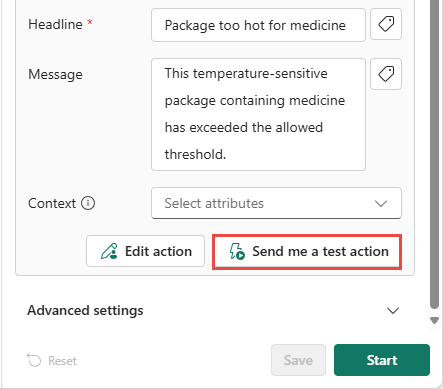Click the Save button
The width and height of the screenshot is (443, 389).
(x=298, y=360)
